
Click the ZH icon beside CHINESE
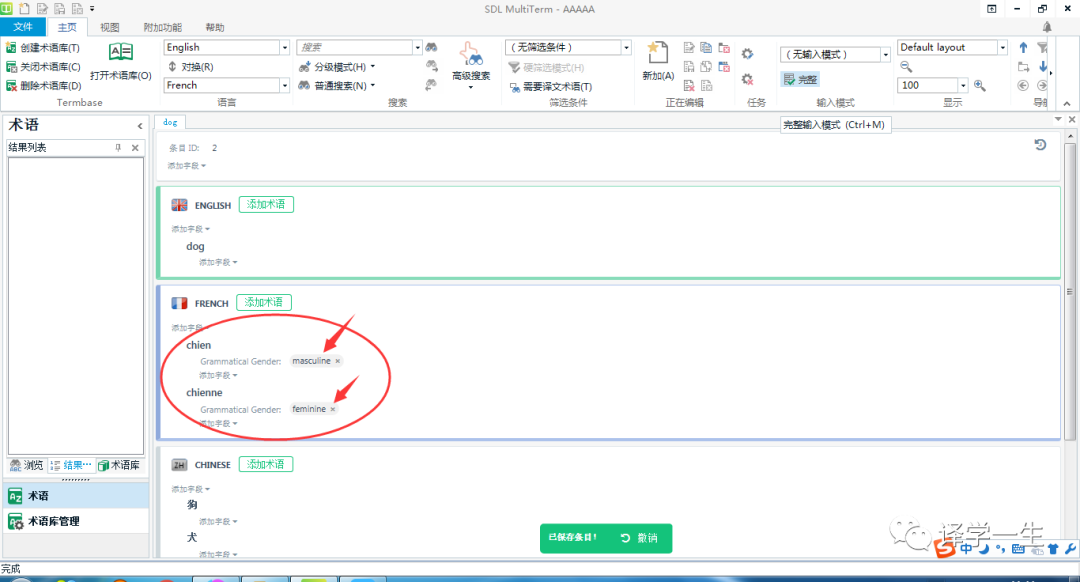(x=179, y=465)
